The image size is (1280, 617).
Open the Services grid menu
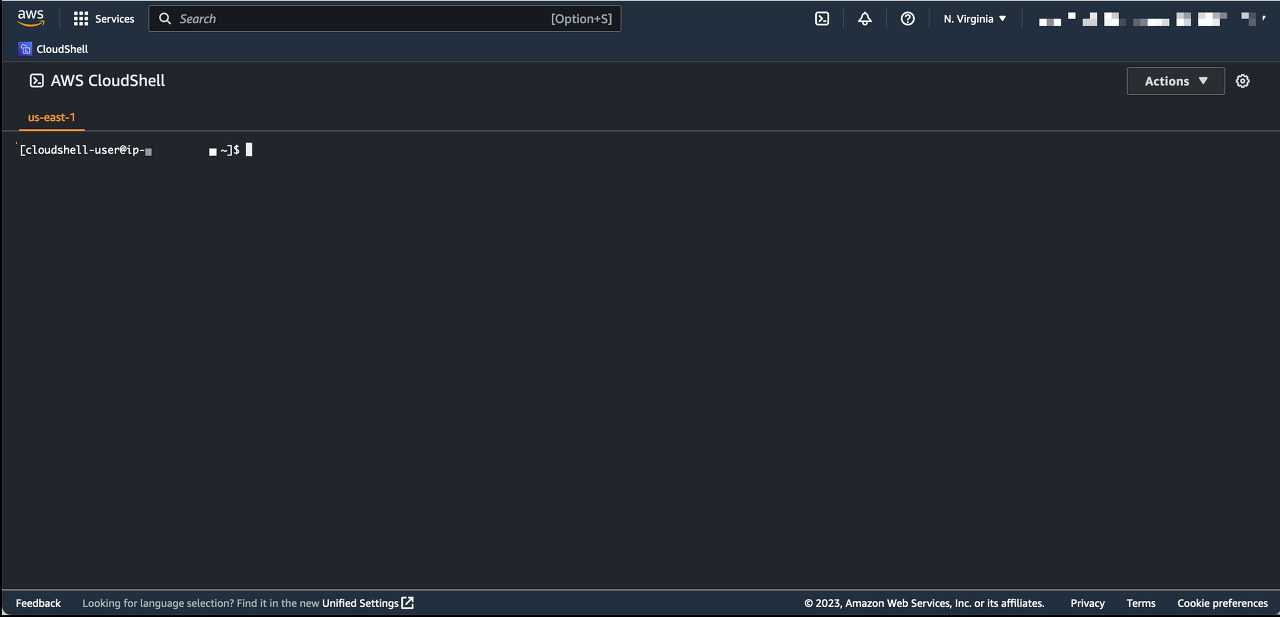(x=104, y=19)
